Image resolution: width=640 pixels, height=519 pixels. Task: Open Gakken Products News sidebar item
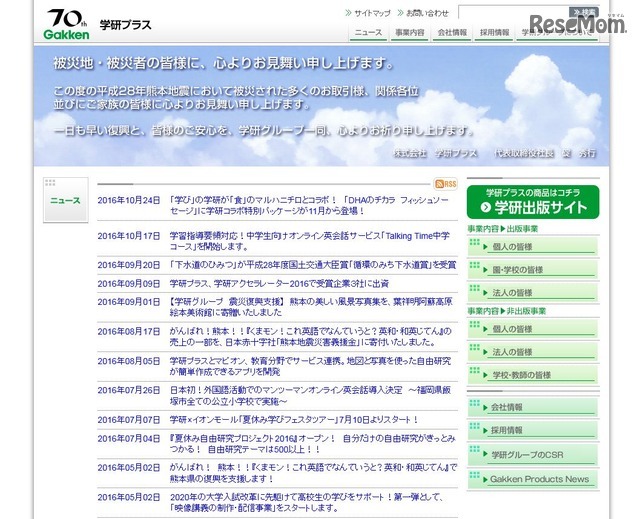[x=532, y=479]
